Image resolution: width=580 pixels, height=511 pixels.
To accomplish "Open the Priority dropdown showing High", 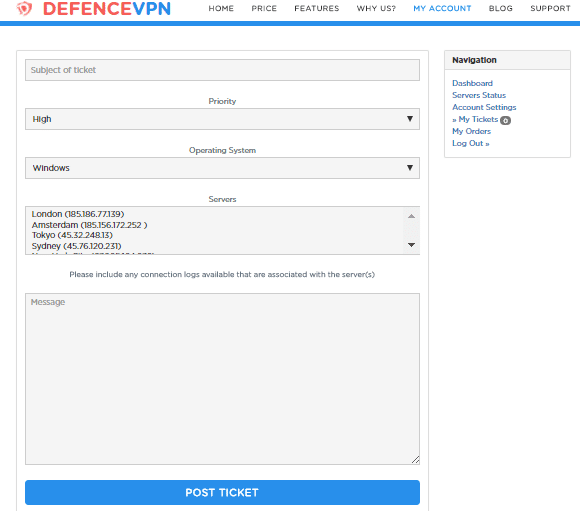I will [222, 119].
